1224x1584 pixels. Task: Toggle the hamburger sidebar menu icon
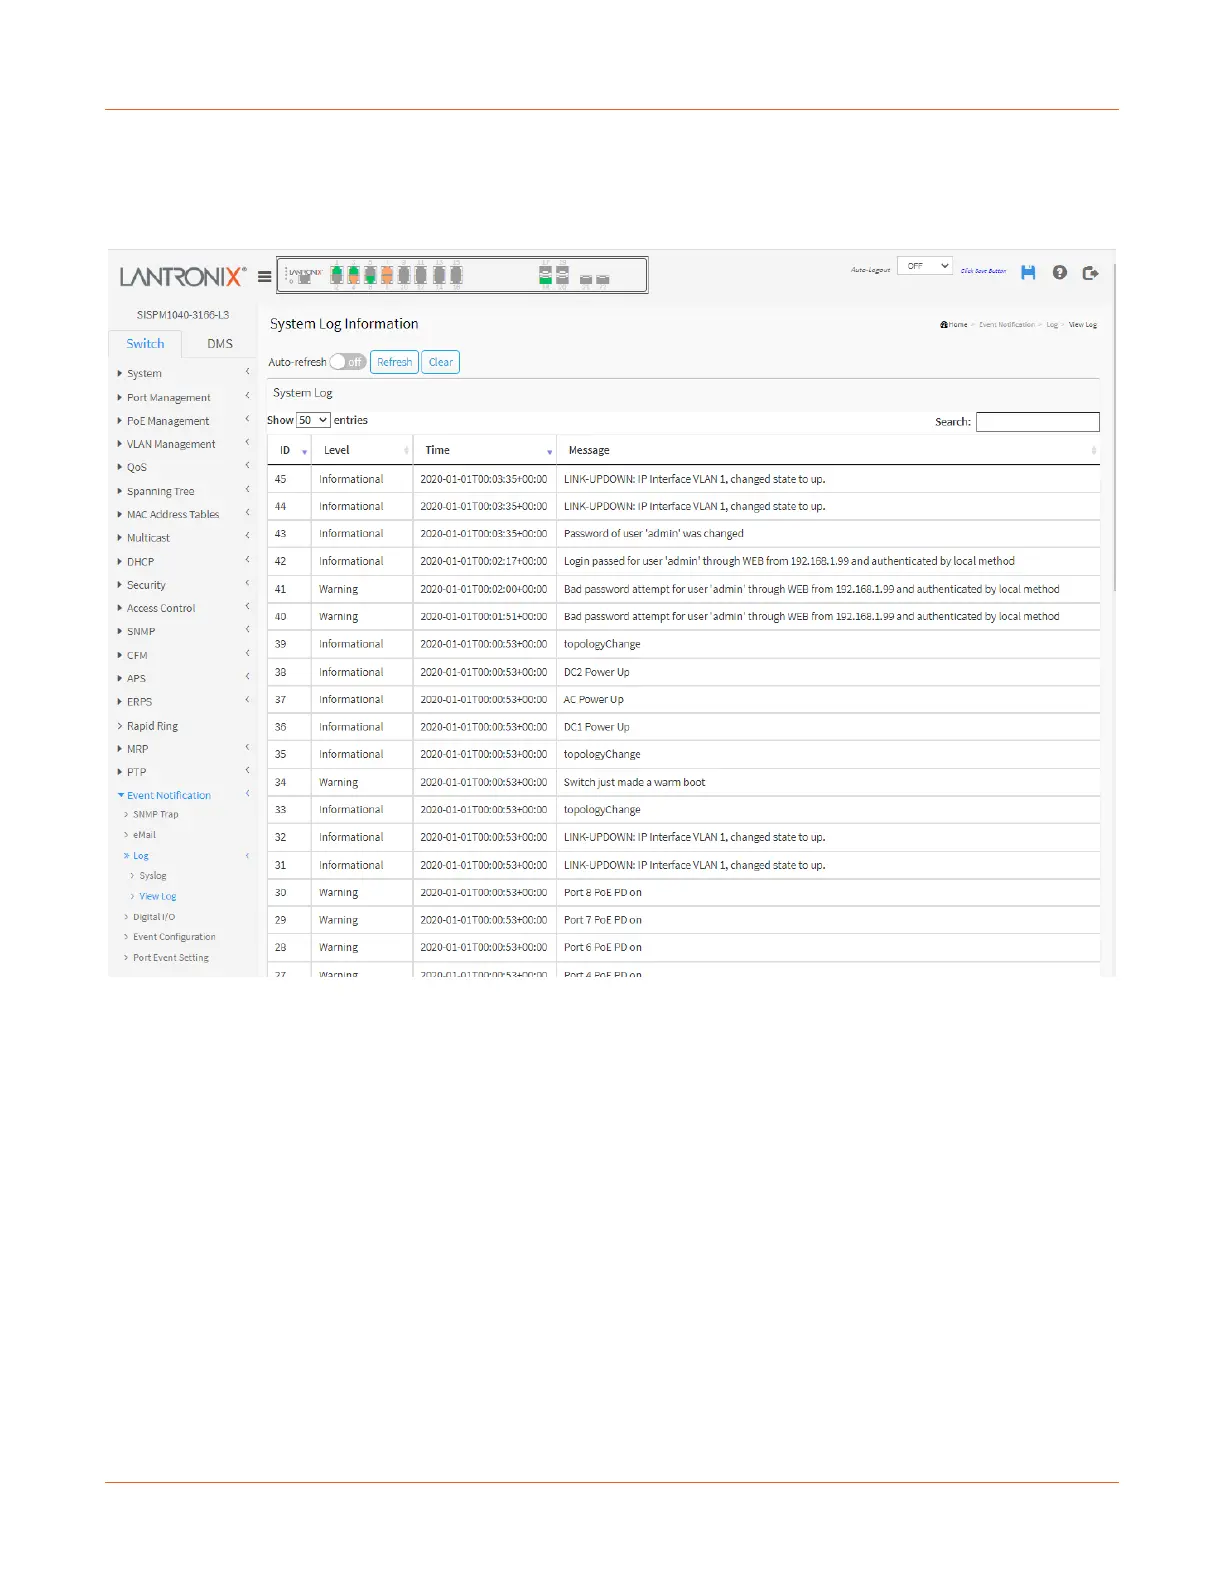265,277
